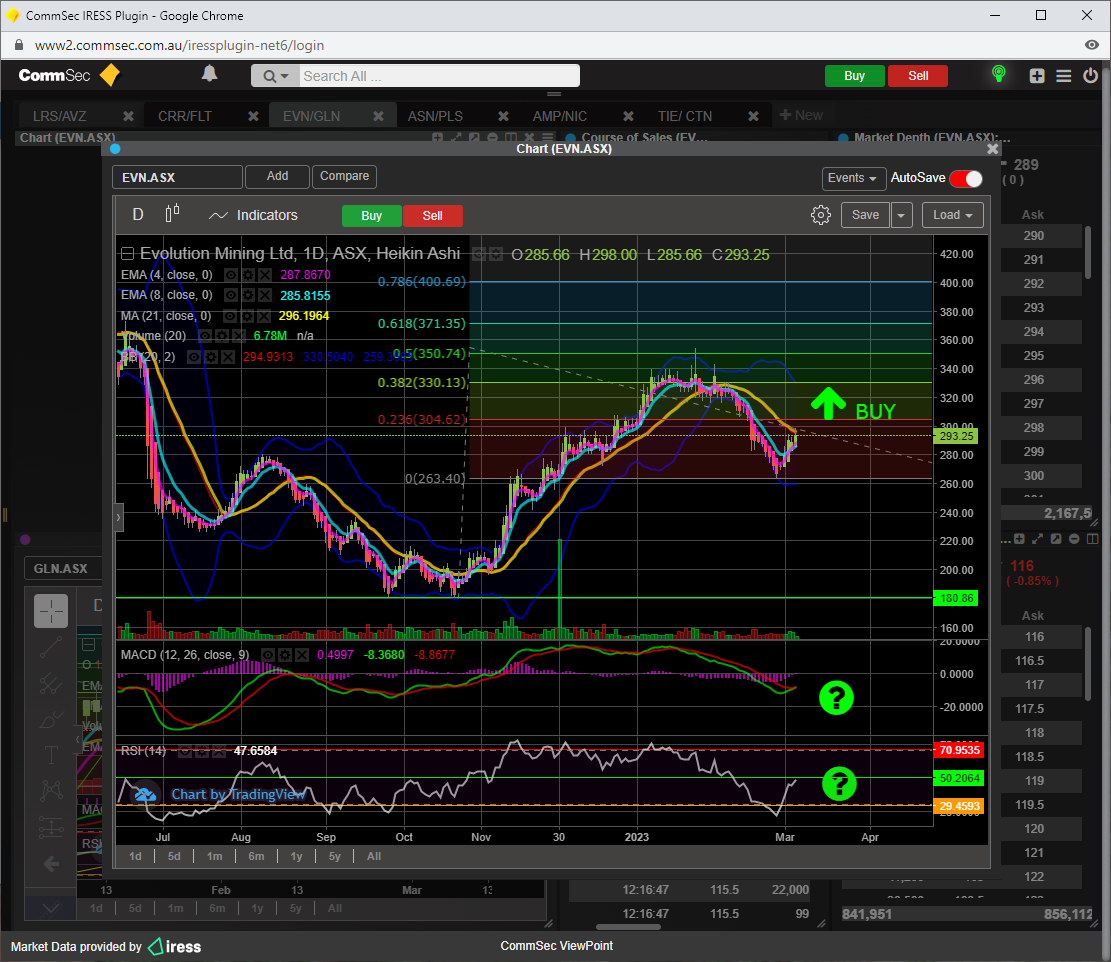This screenshot has height=962, width=1111.
Task: Switch to the TIE/ CTN tab
Action: [x=684, y=116]
